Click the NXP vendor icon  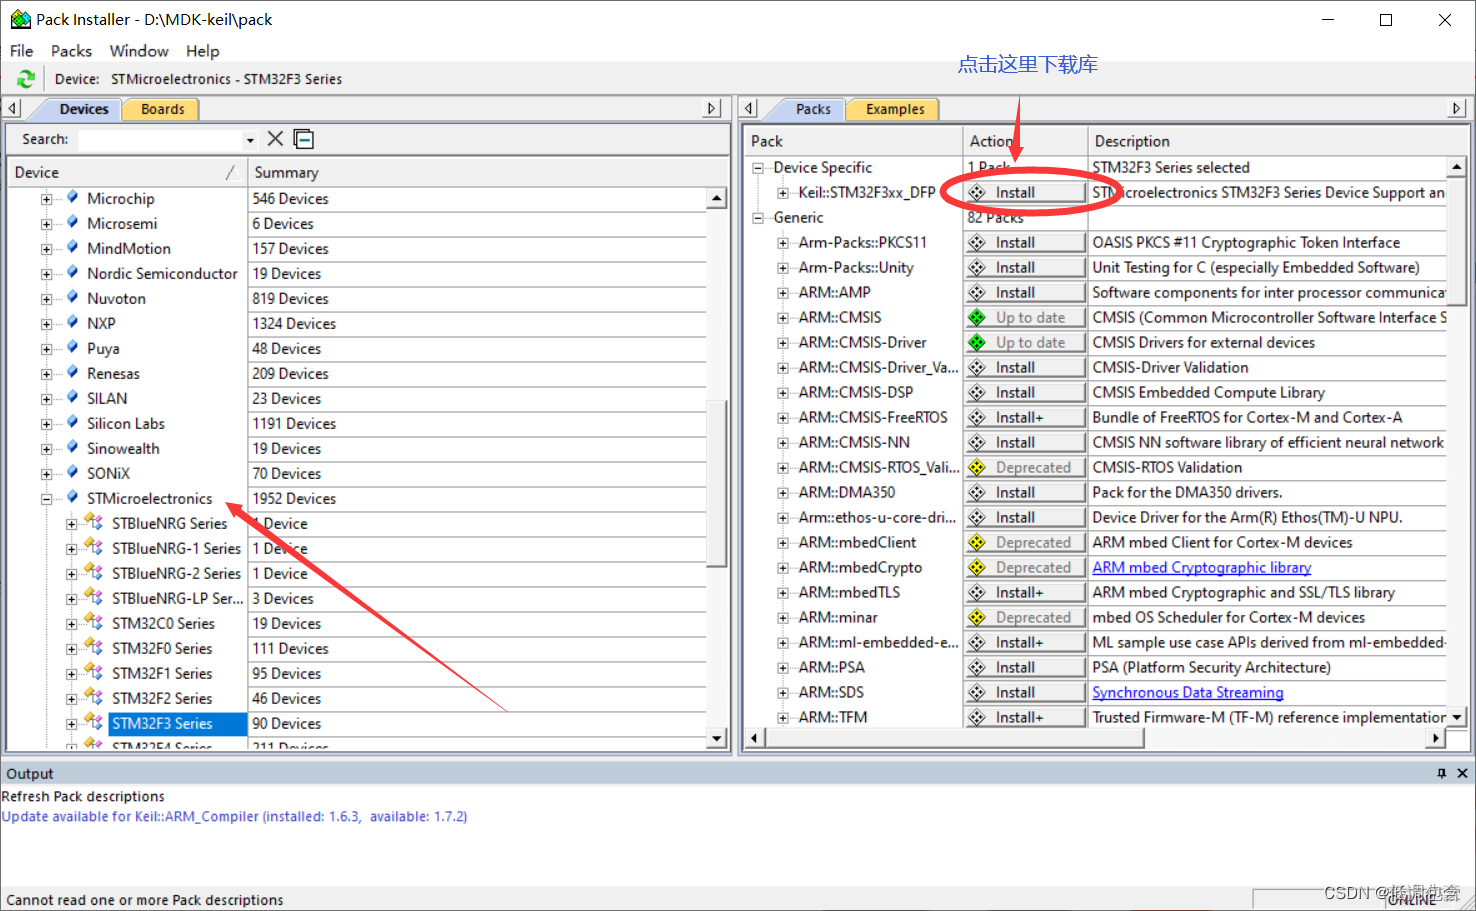tap(72, 323)
